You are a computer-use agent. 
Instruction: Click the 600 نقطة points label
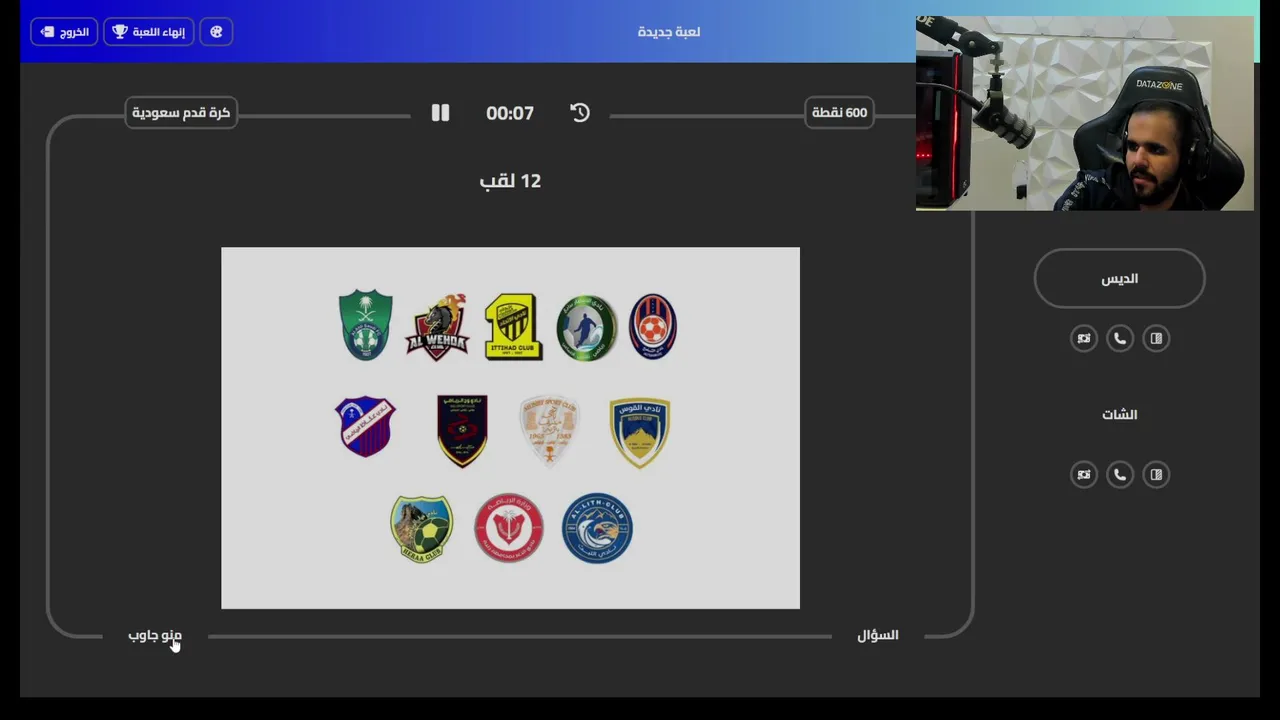tap(839, 113)
